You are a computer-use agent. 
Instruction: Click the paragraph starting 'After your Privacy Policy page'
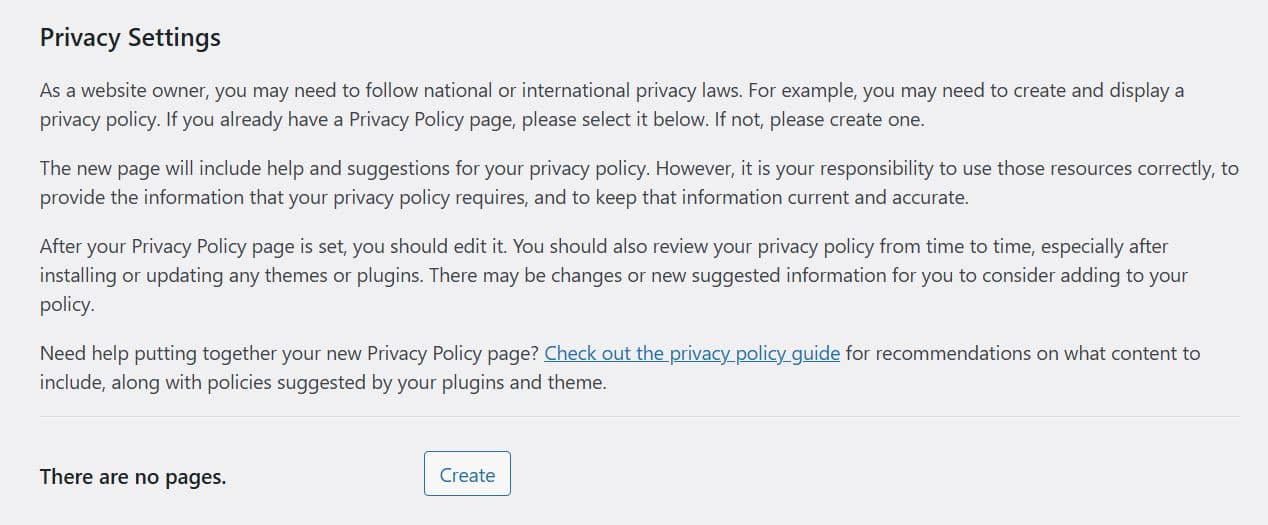pos(614,275)
